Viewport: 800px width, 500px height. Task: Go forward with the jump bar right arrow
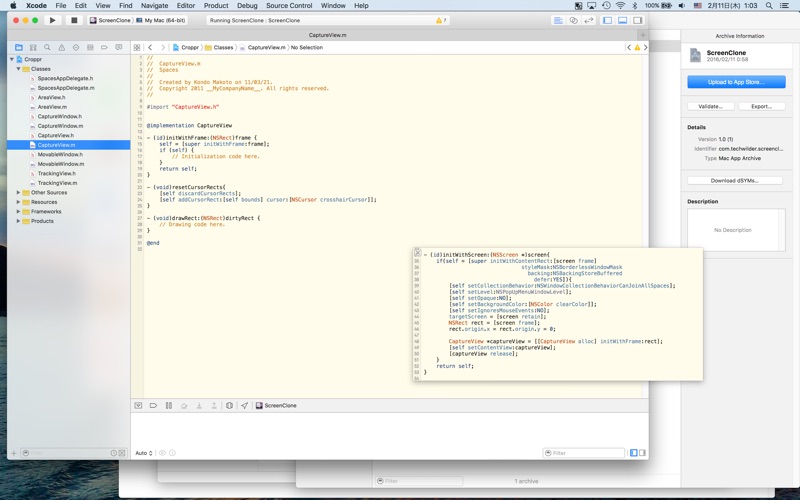[163, 47]
